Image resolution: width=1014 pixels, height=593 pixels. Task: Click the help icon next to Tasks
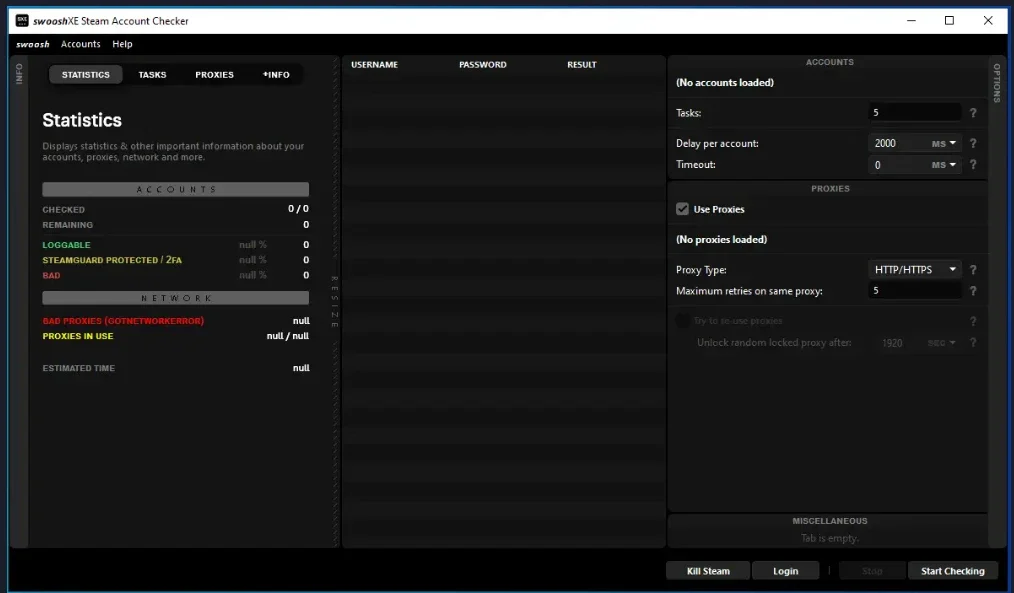pos(973,113)
